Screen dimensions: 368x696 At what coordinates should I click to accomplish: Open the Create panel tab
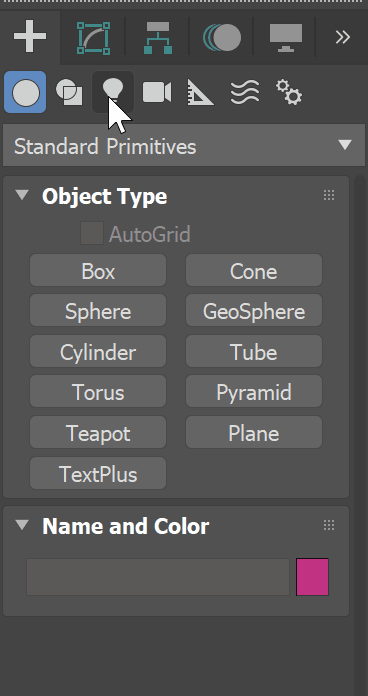(x=30, y=37)
